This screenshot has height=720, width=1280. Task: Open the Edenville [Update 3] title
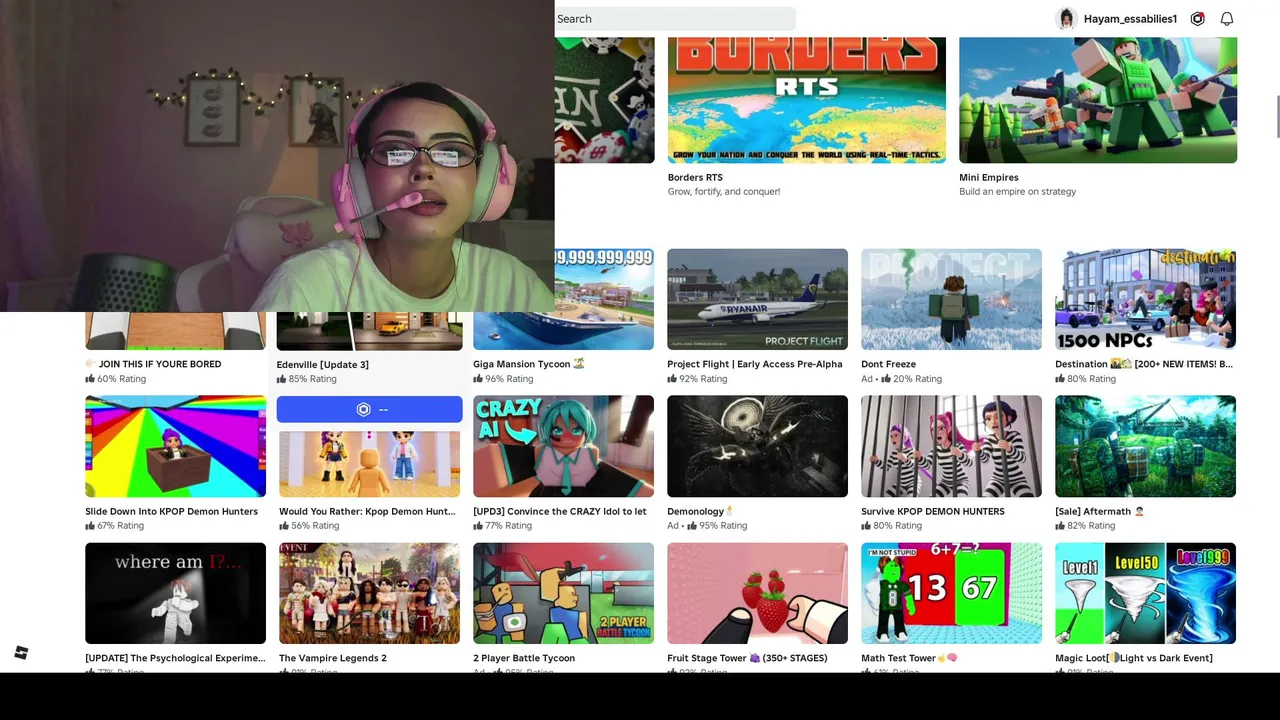click(x=323, y=365)
